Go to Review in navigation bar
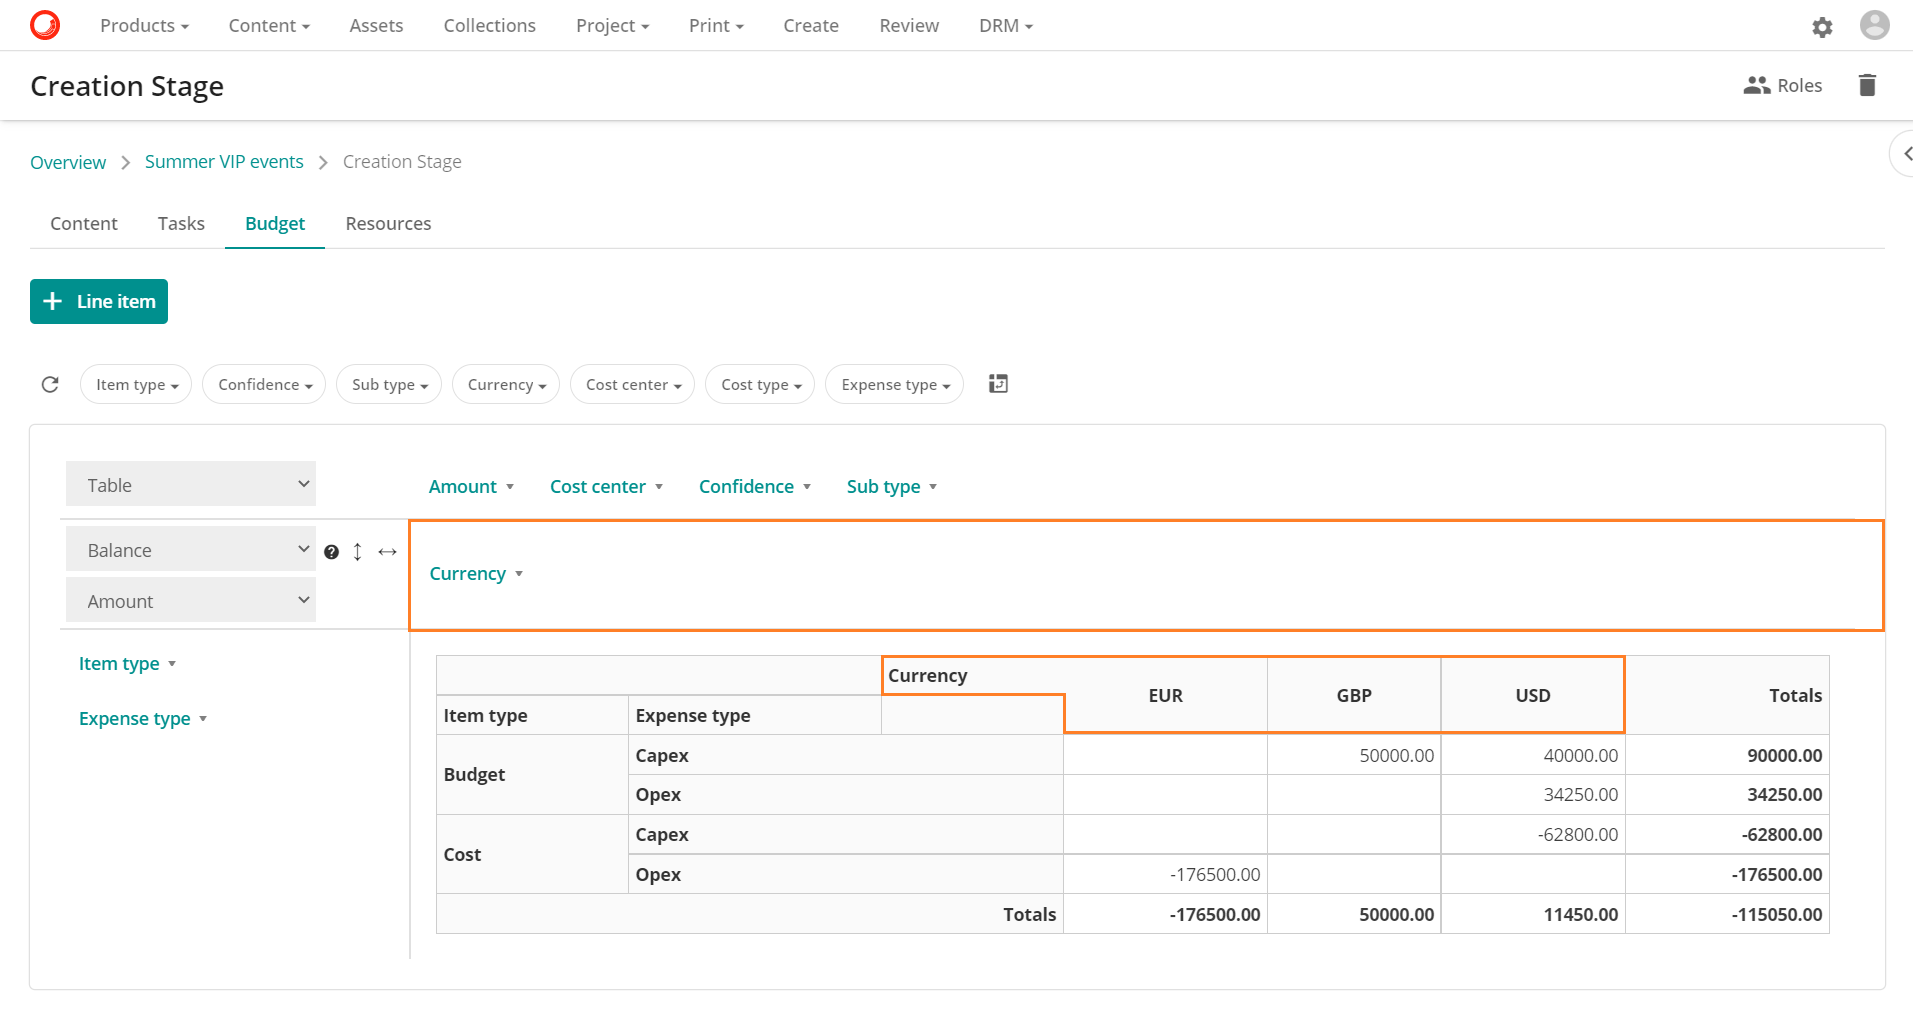Image resolution: width=1913 pixels, height=1032 pixels. 909,26
